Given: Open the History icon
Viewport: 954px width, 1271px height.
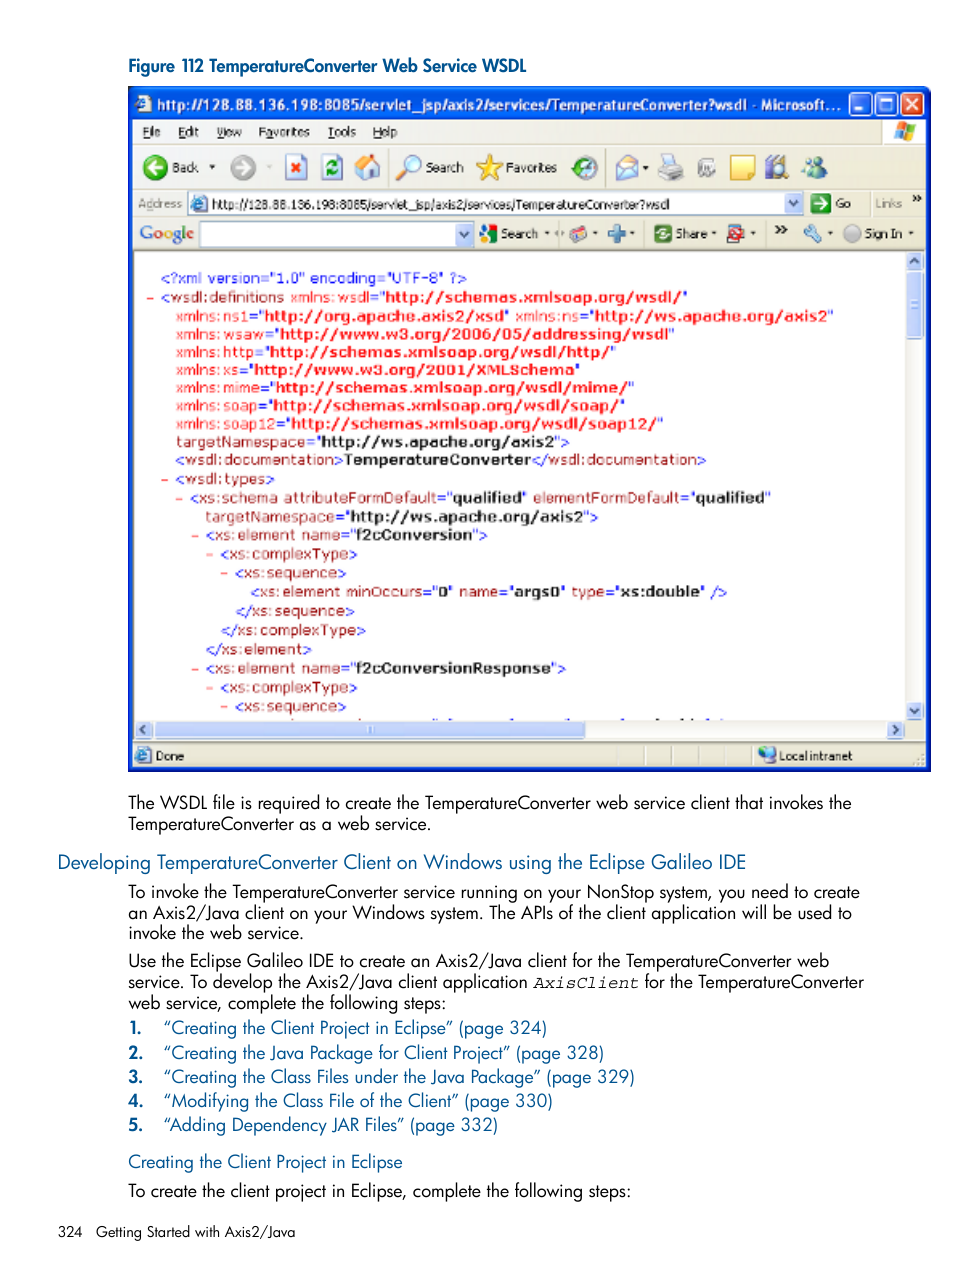Looking at the screenshot, I should pos(585,168).
